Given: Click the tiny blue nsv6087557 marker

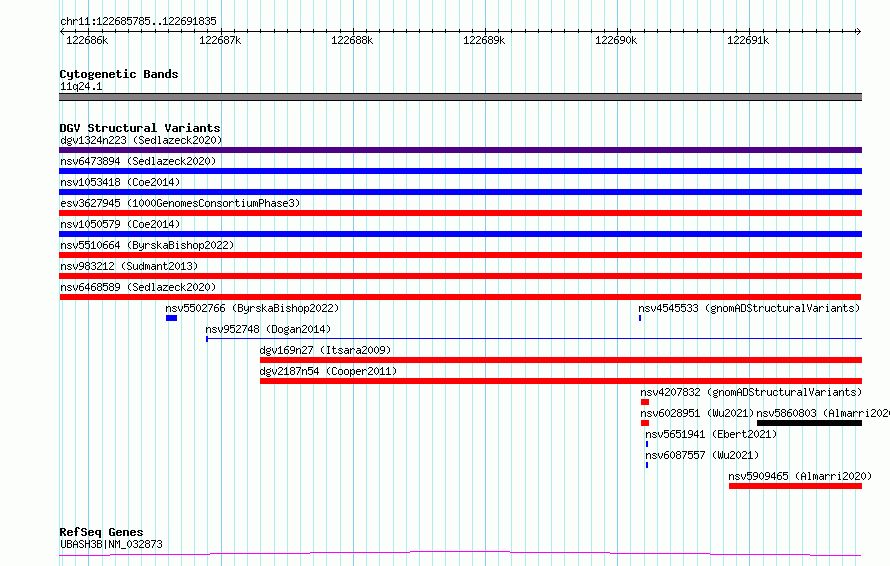Looking at the screenshot, I should coord(647,465).
